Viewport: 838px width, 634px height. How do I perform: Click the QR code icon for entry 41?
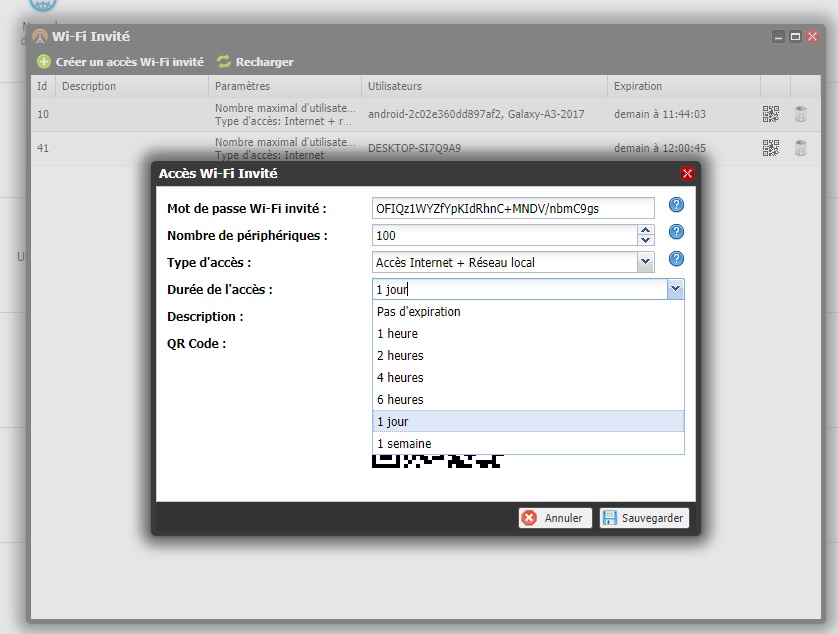click(x=770, y=148)
